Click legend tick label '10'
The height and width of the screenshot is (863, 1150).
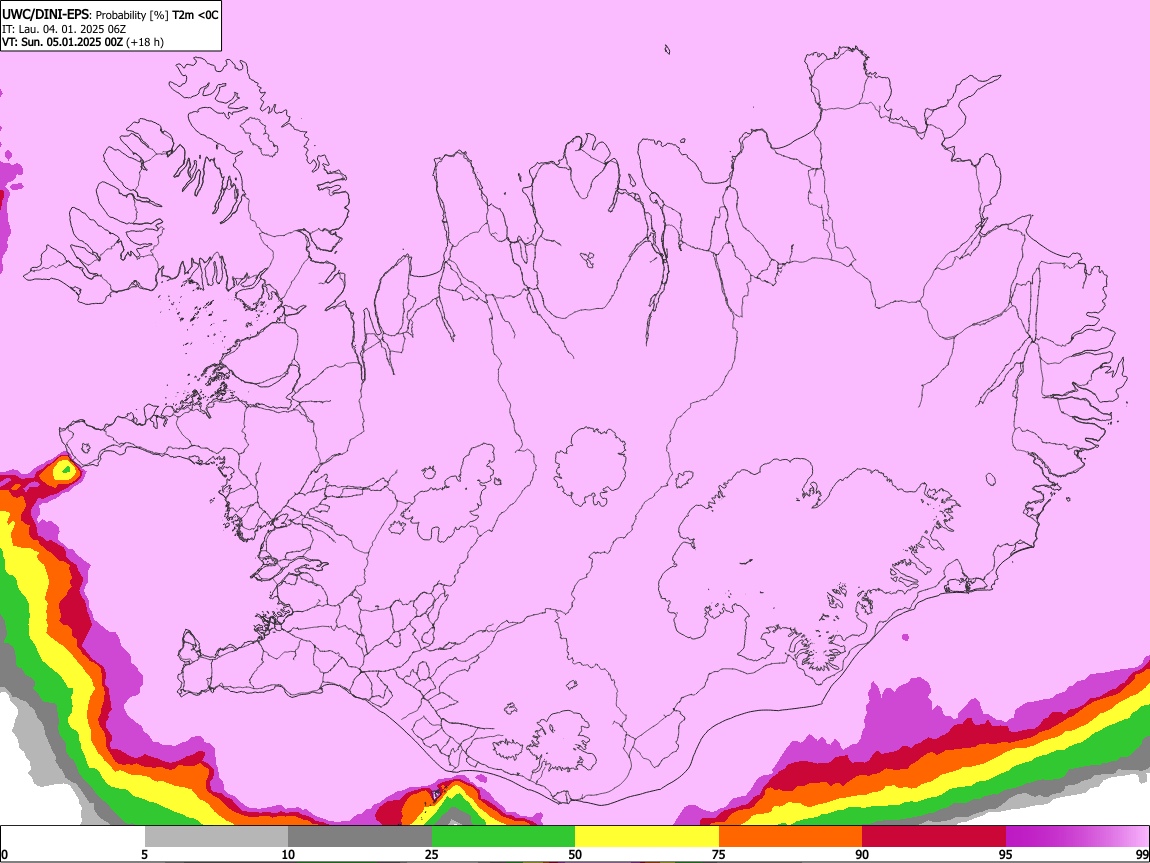pyautogui.click(x=288, y=854)
